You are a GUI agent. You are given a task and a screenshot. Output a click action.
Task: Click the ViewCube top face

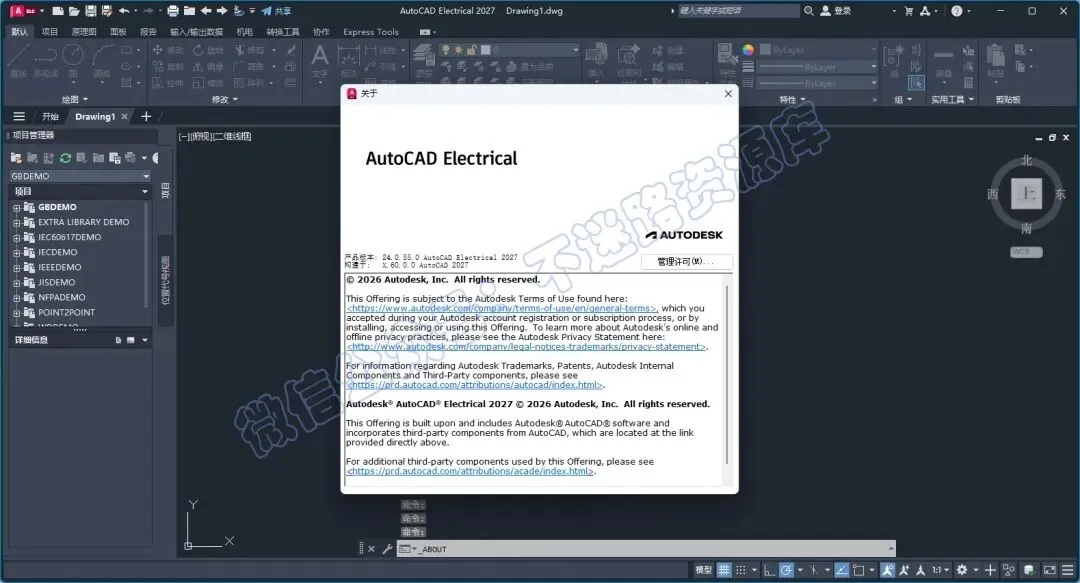[x=1026, y=194]
